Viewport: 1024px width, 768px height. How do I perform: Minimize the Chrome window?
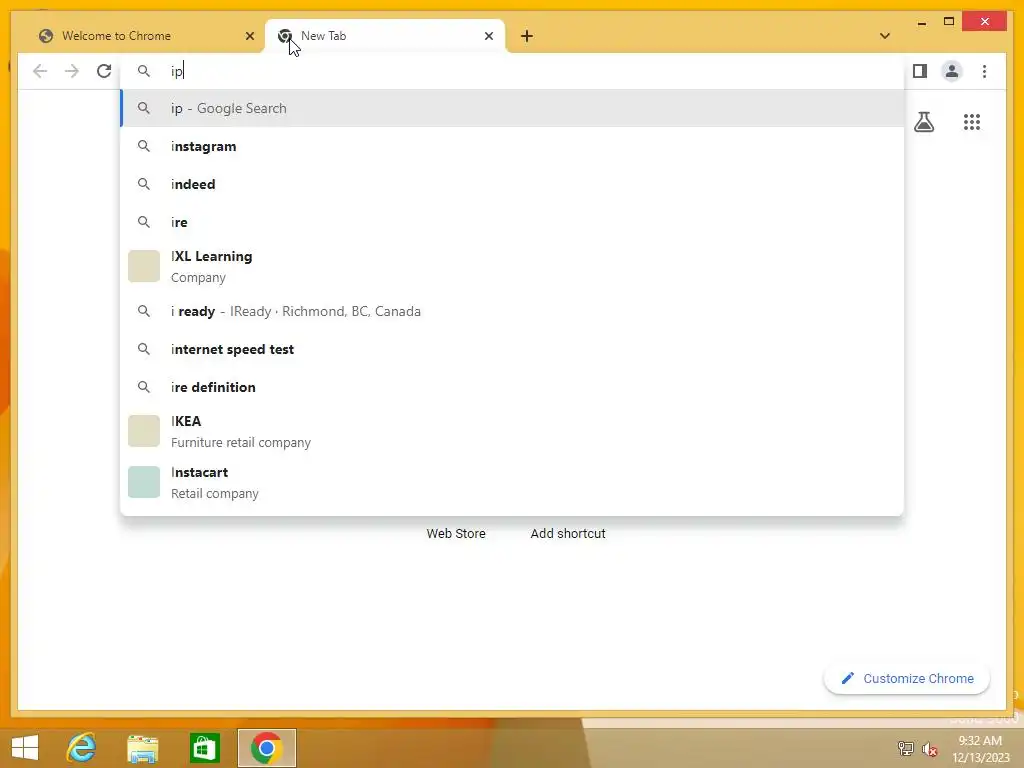click(921, 23)
